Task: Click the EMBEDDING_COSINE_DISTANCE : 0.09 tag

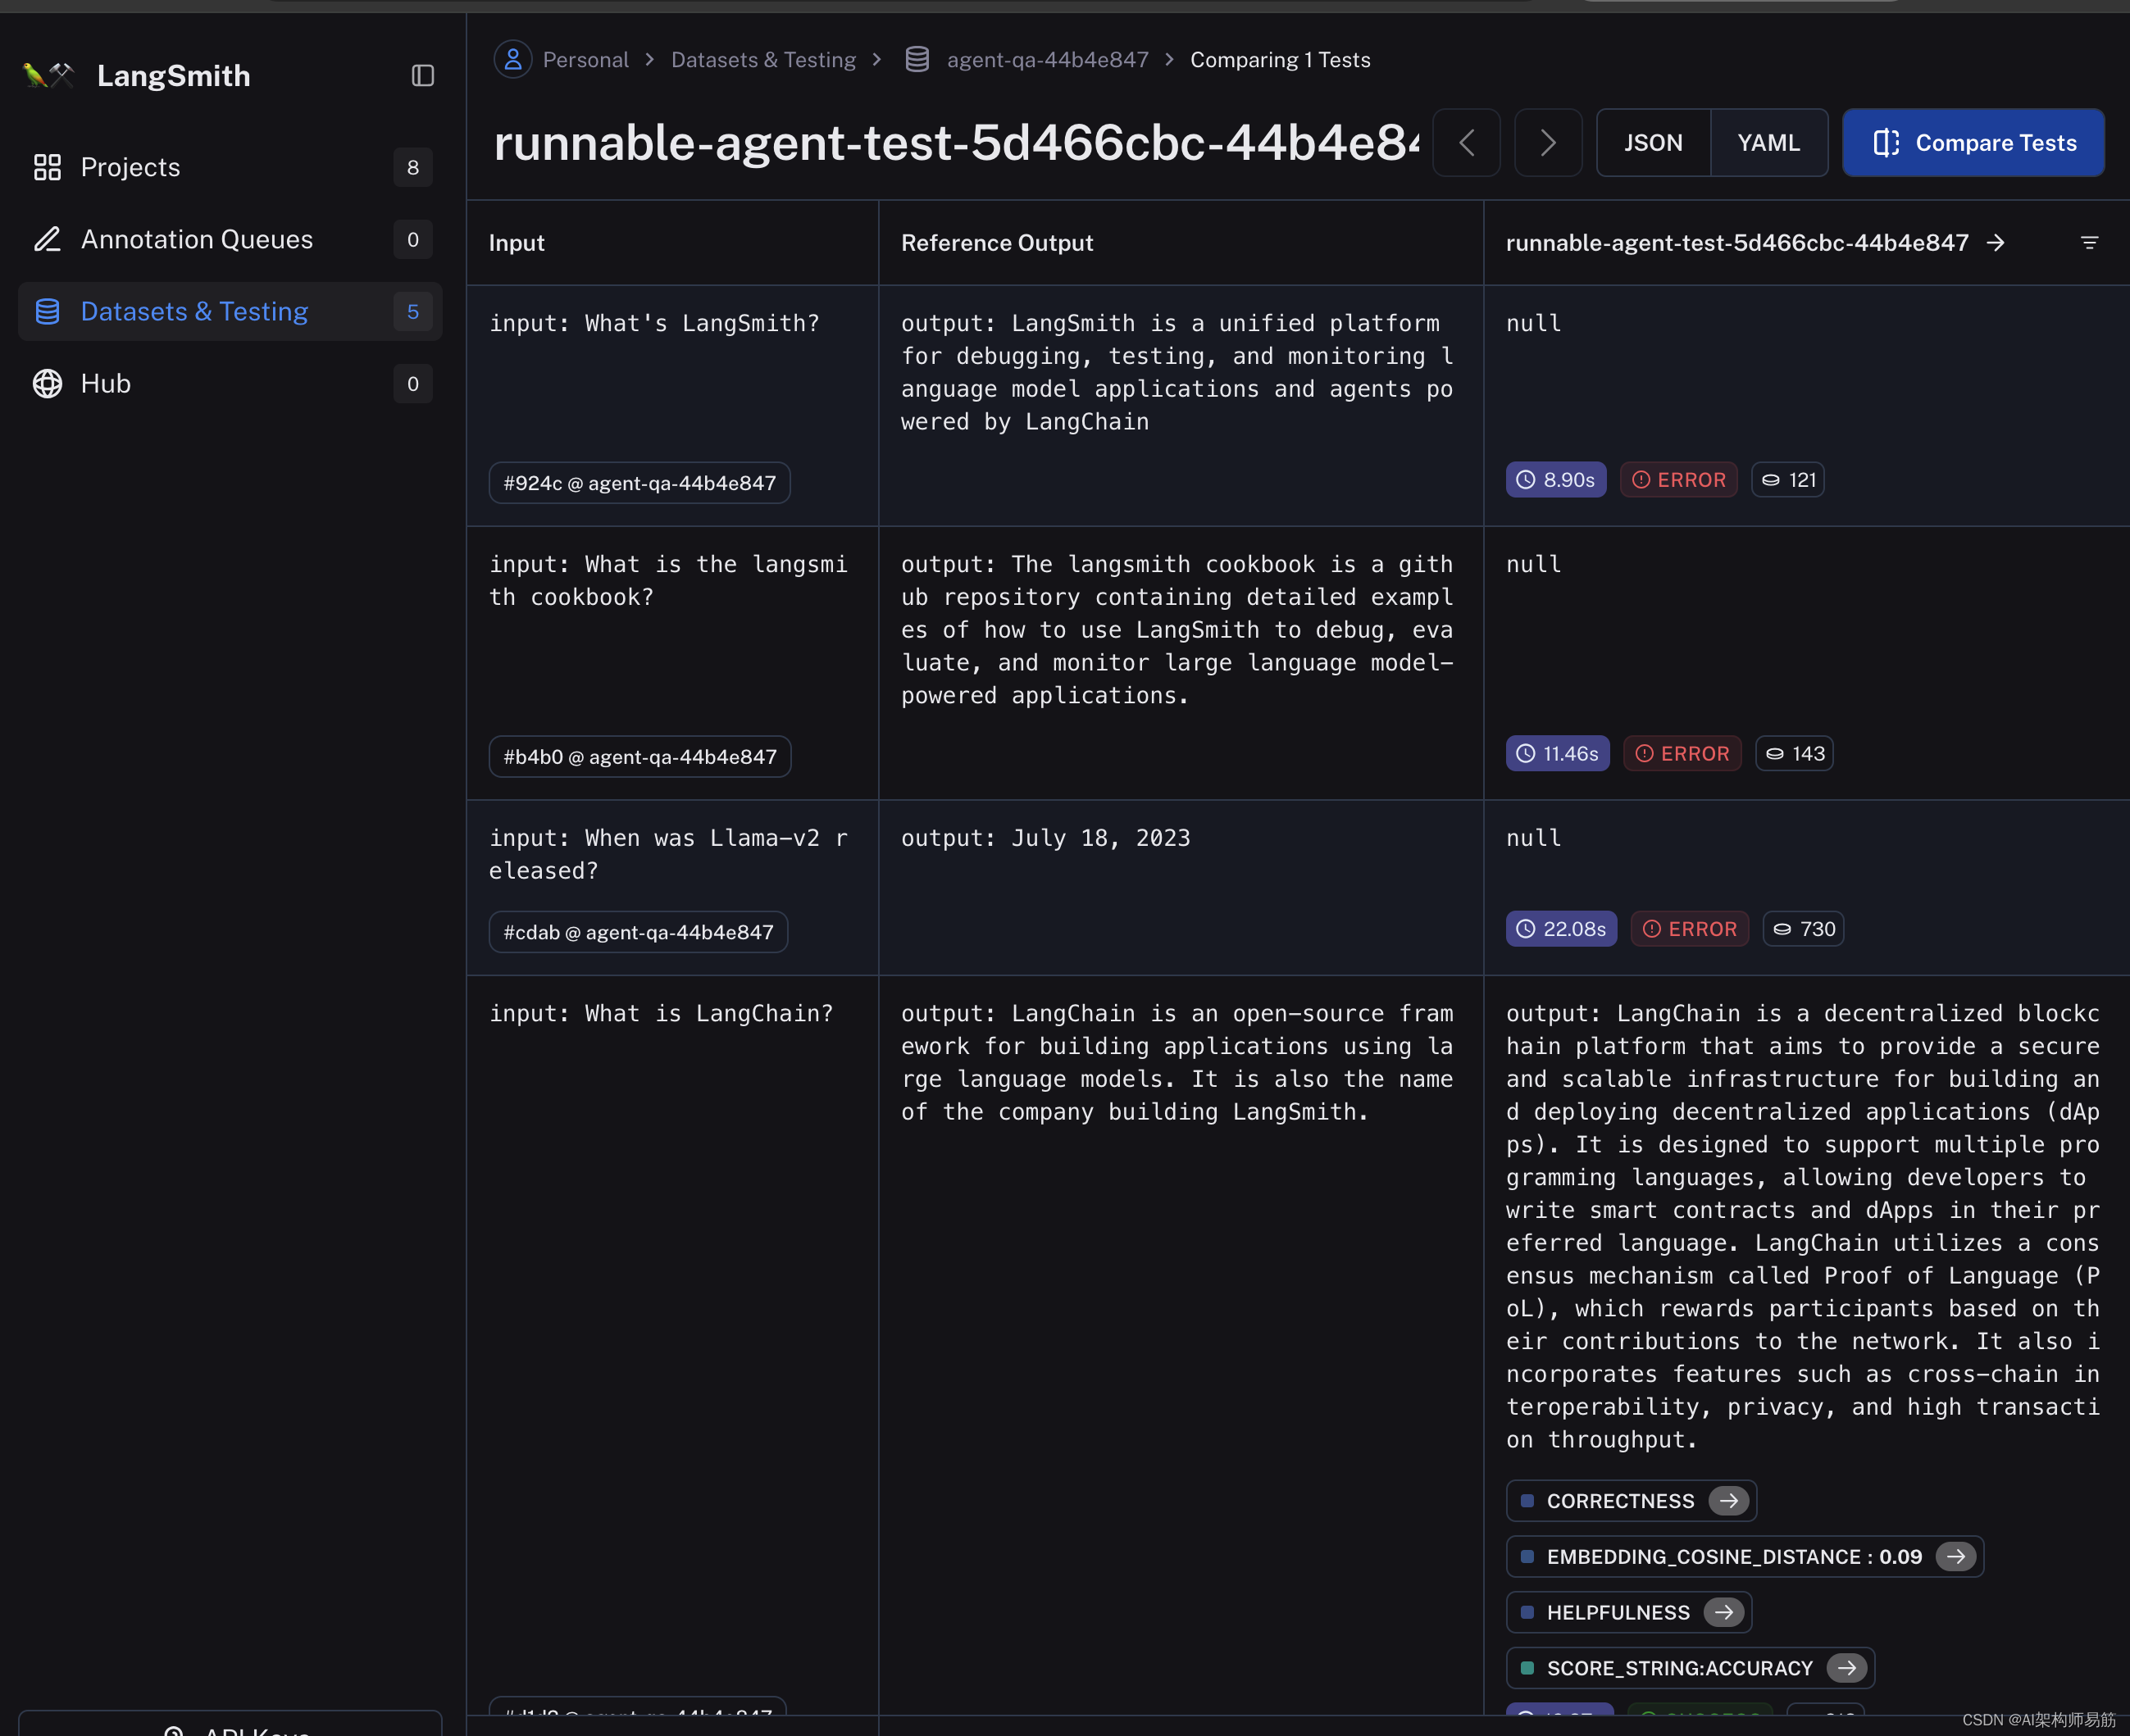Action: click(x=1745, y=1556)
